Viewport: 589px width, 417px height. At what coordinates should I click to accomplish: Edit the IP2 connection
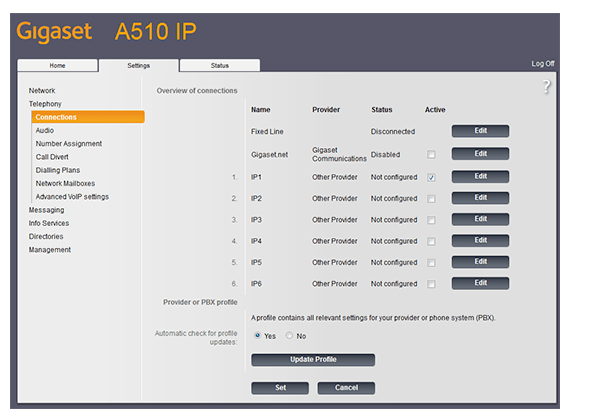480,198
